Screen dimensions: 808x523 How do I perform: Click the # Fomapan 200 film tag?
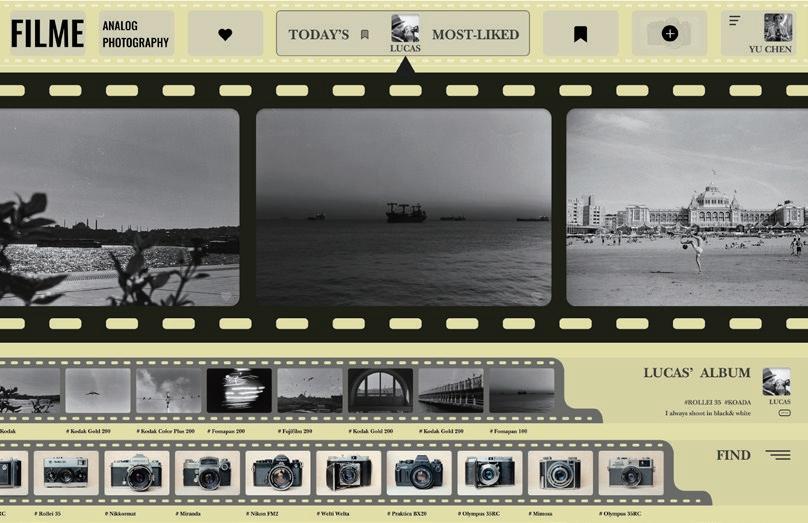tap(226, 431)
